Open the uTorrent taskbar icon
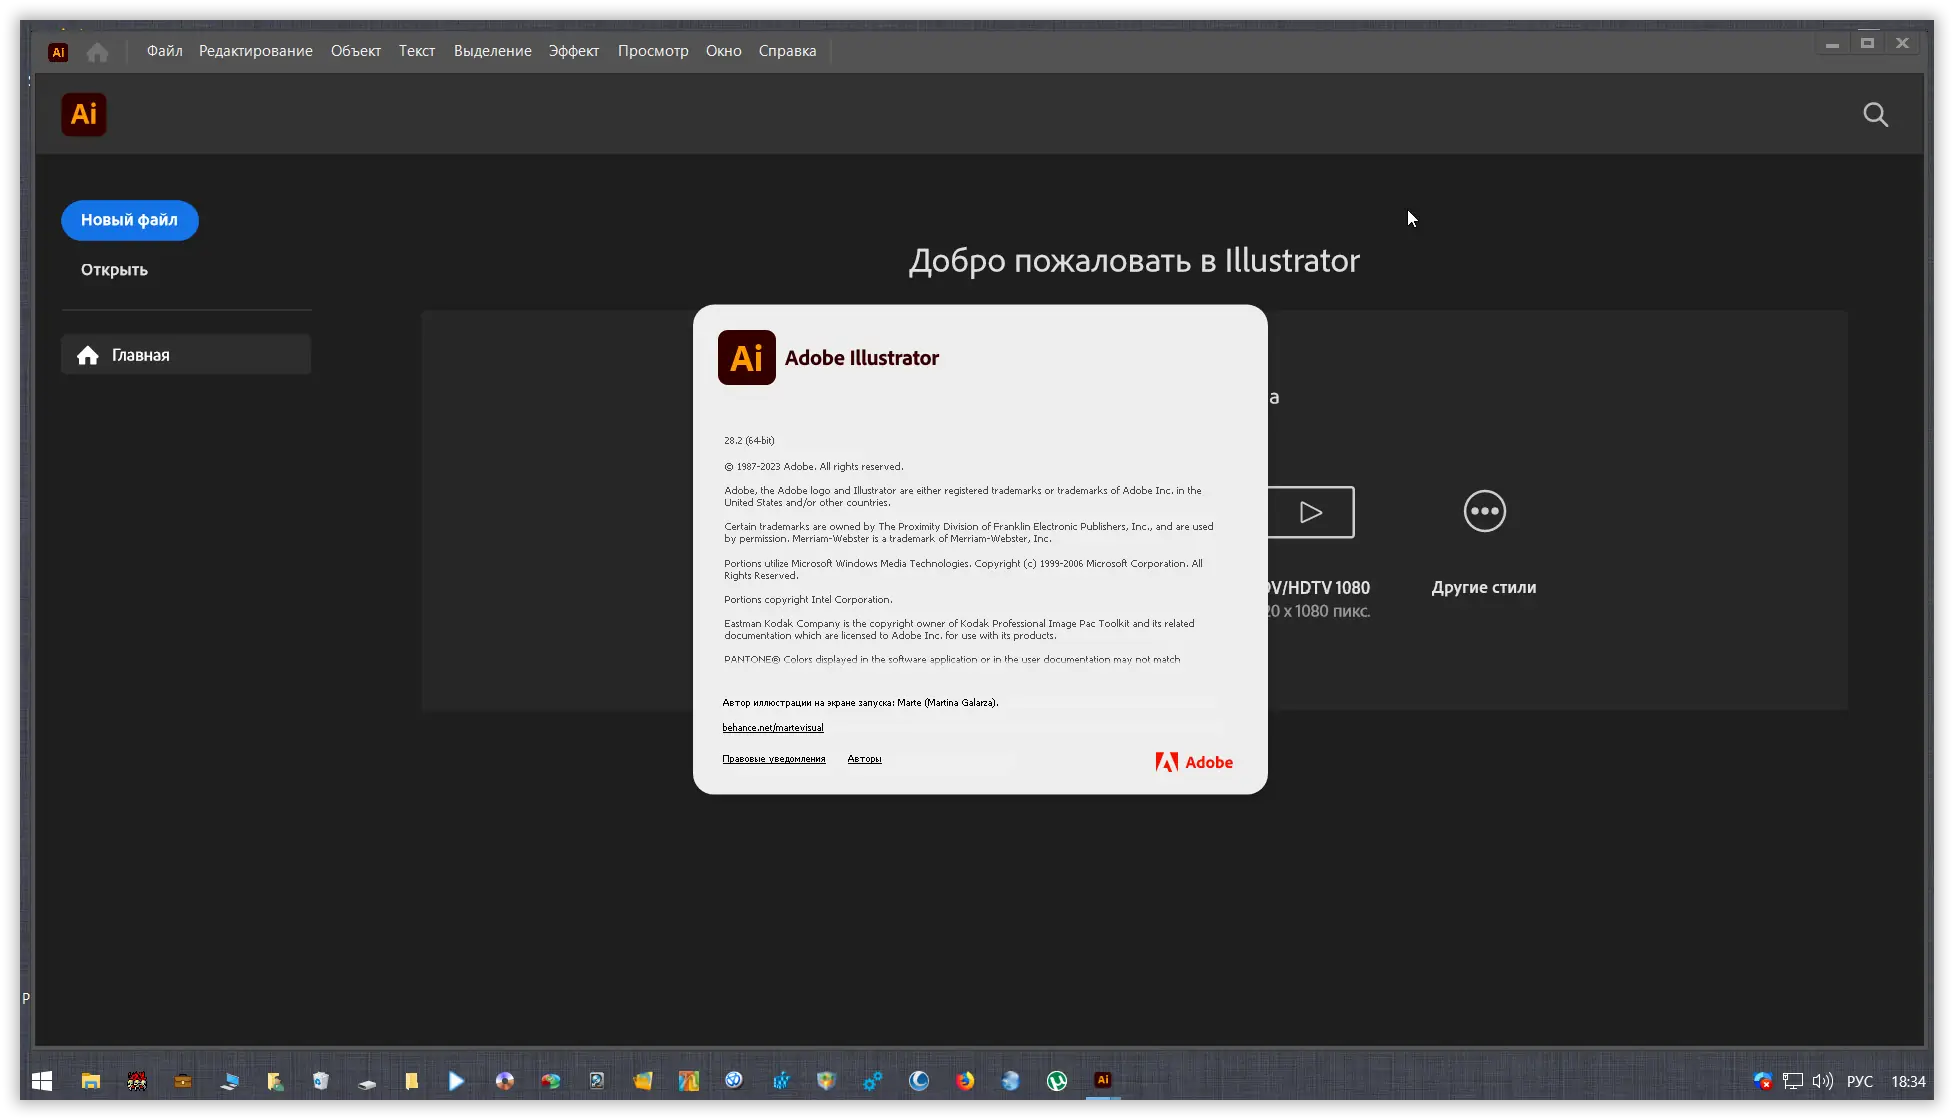This screenshot has width=1954, height=1120. click(x=1057, y=1081)
